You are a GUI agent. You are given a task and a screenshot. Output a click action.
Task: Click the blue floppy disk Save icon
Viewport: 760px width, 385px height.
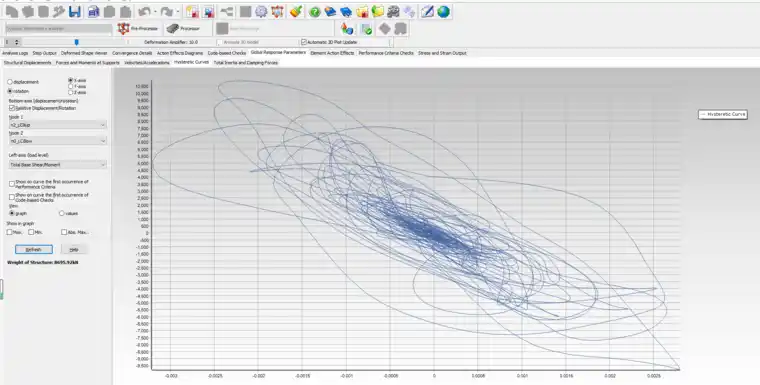point(75,11)
